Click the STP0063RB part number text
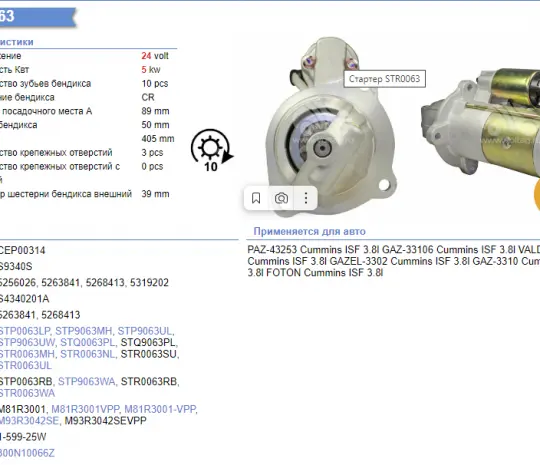 [25, 382]
